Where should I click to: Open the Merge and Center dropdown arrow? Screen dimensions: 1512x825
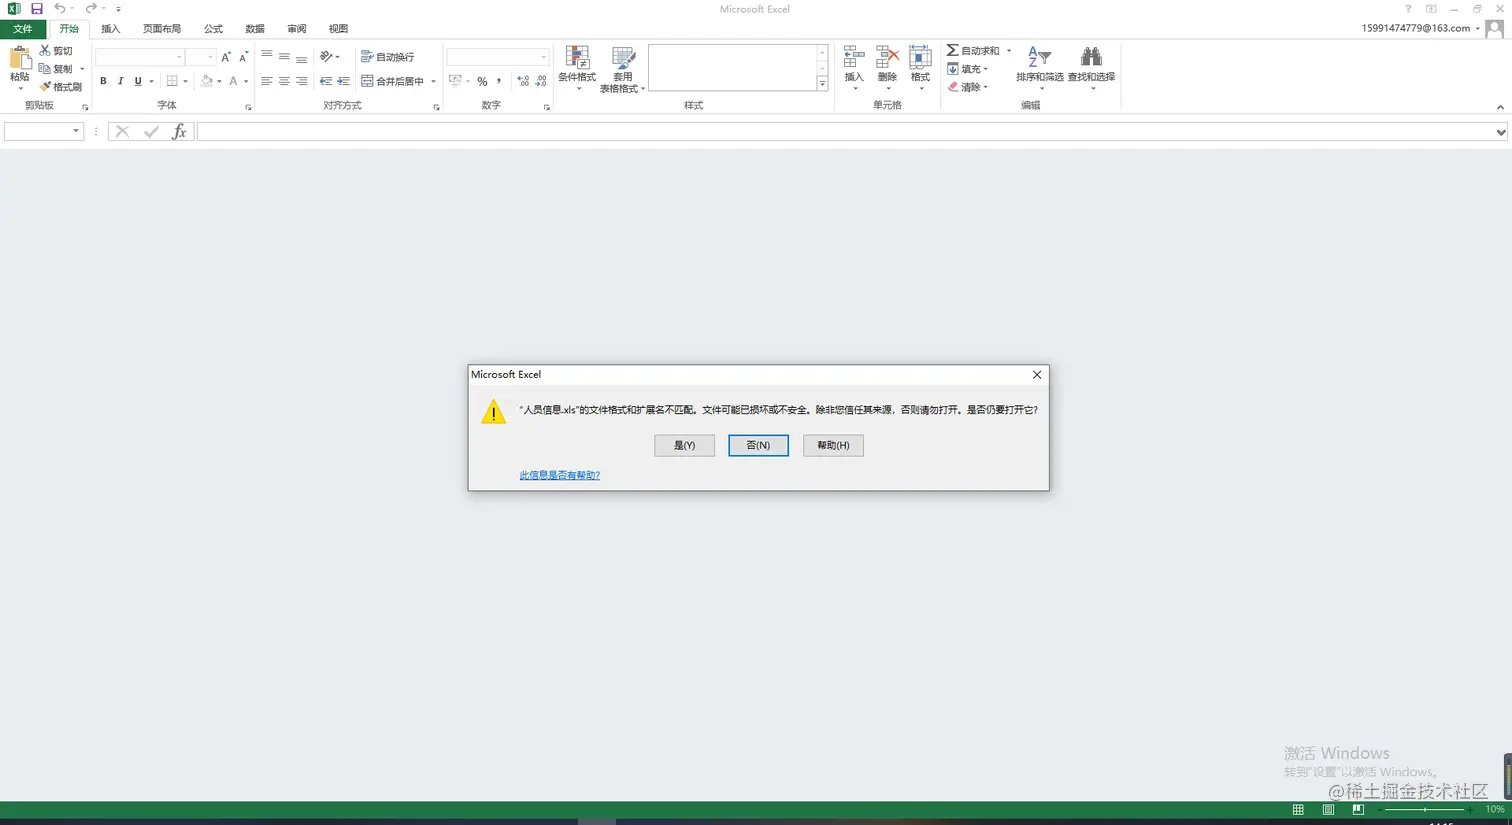(433, 81)
